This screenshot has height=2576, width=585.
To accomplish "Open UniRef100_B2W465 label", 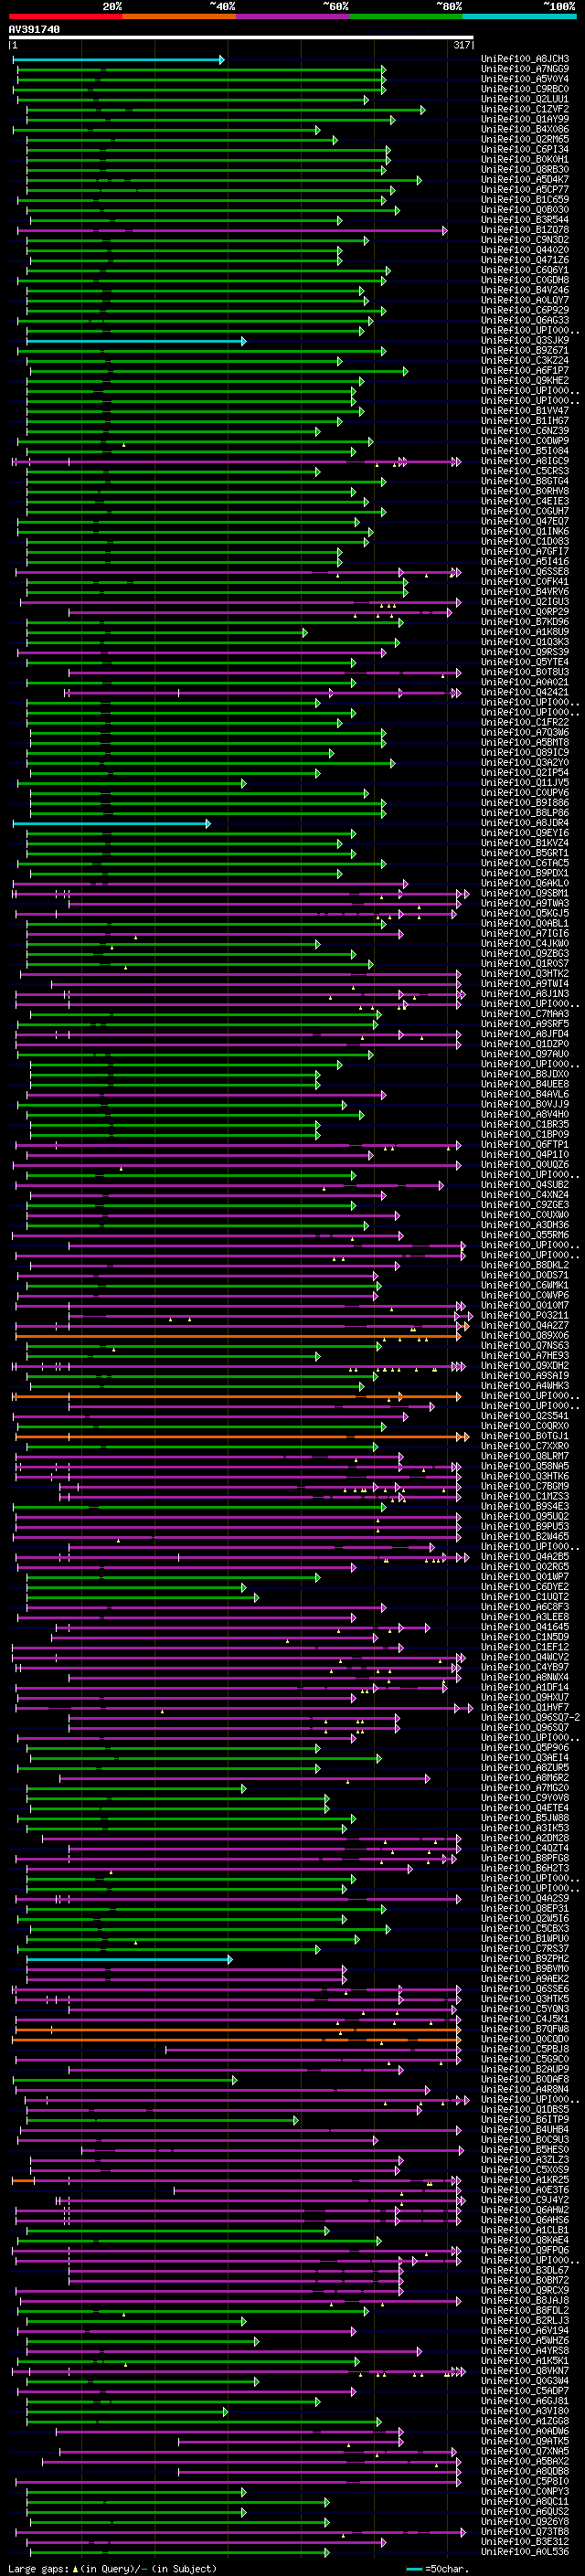I will [x=525, y=1536].
